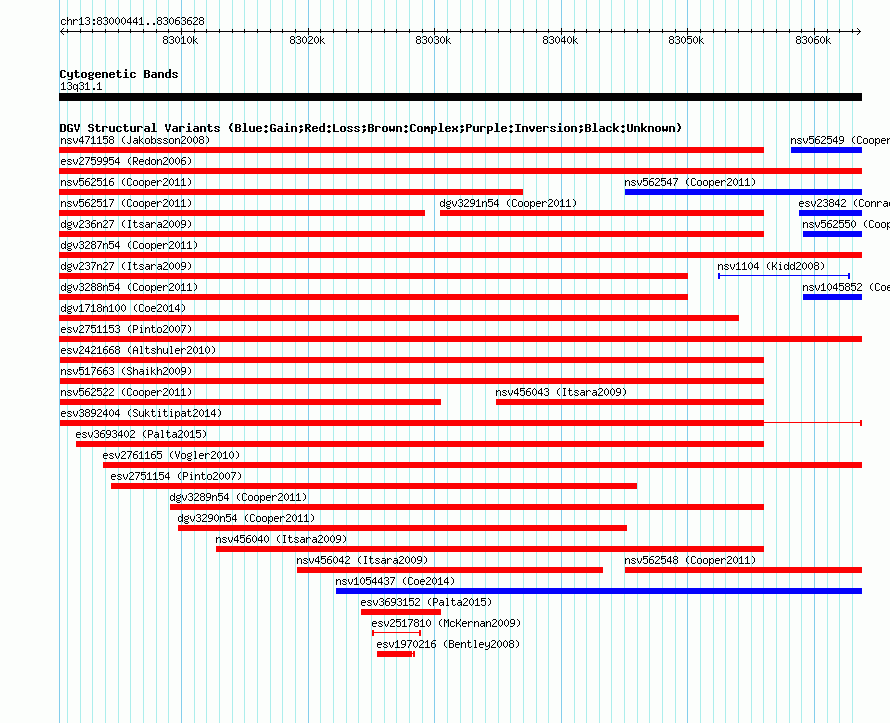This screenshot has height=723, width=890.
Task: Click the esv2751153 (Pinto2007) label
Action: click(x=126, y=329)
